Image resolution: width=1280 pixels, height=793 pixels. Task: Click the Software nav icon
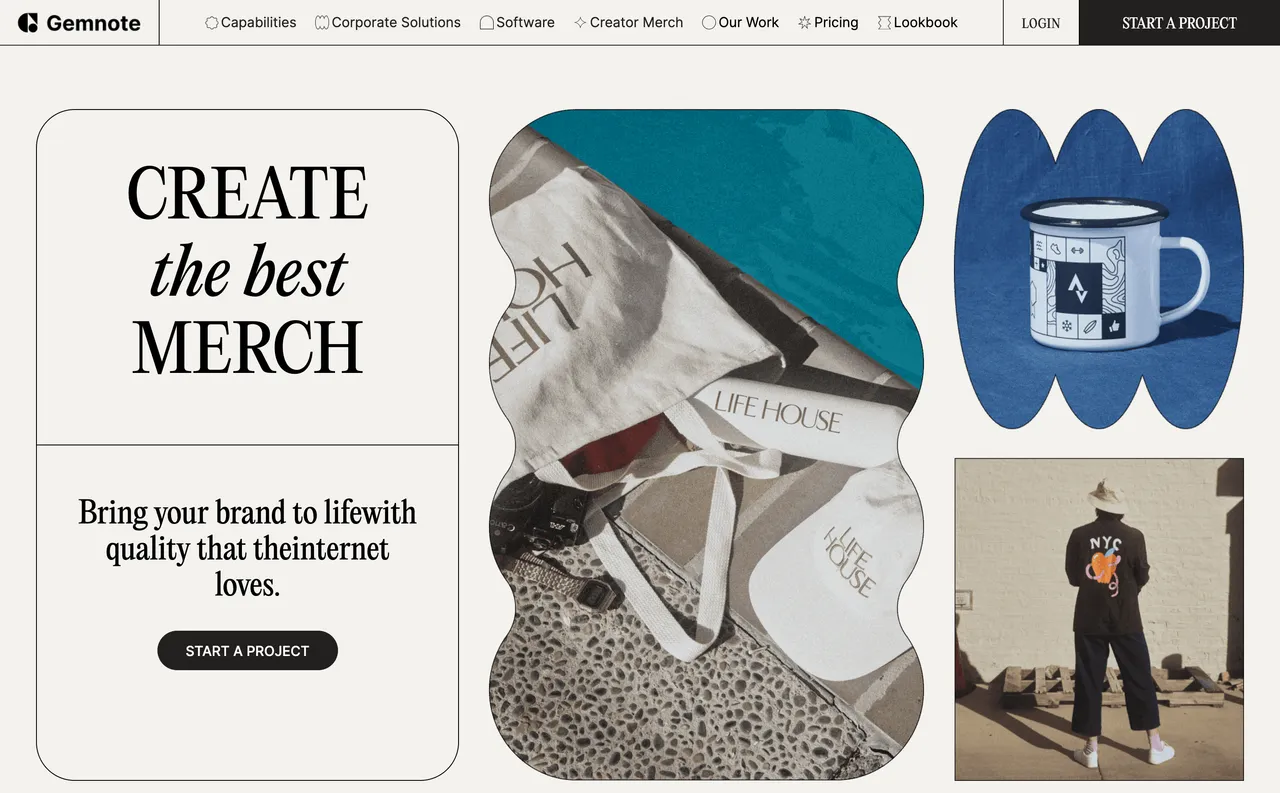pyautogui.click(x=487, y=22)
